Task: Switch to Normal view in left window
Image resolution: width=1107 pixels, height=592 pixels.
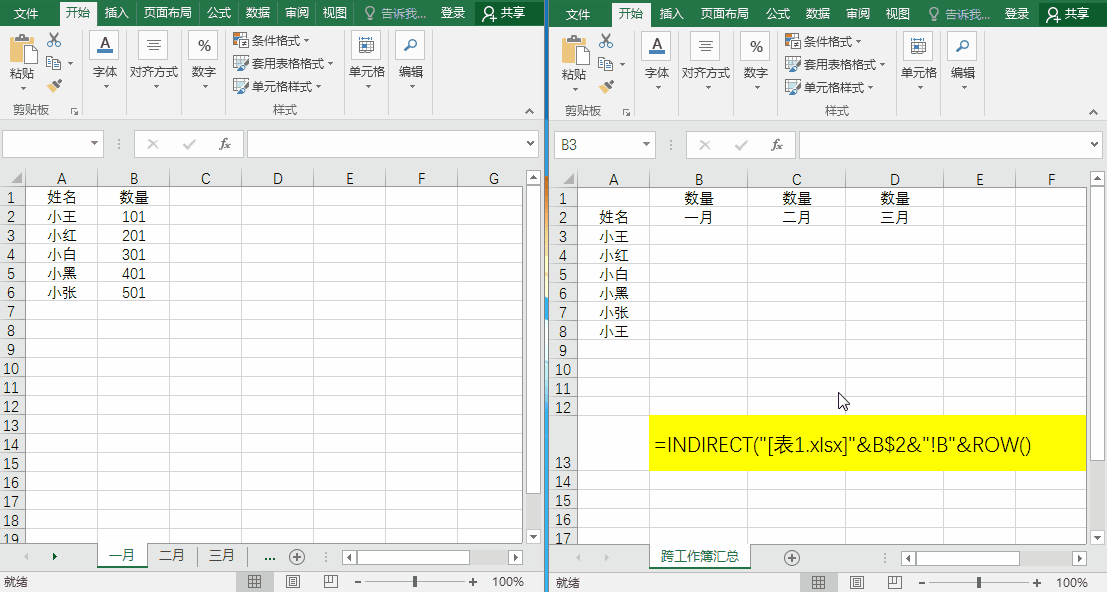Action: click(x=254, y=581)
